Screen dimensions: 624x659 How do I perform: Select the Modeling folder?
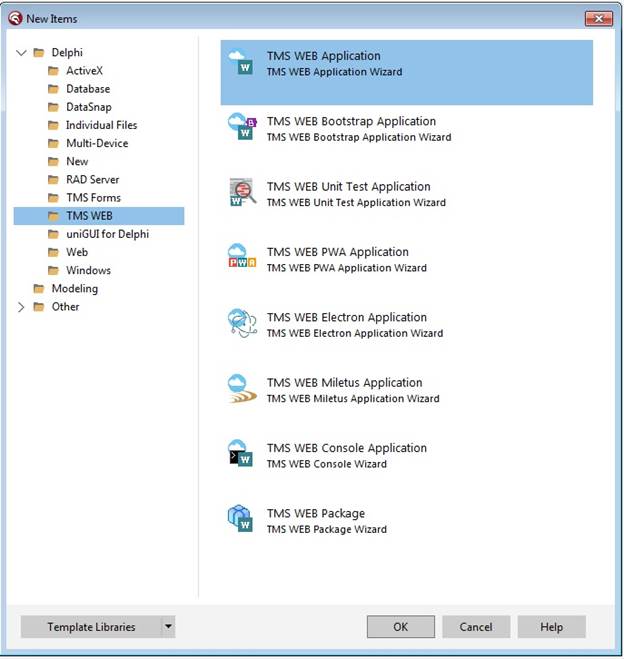click(74, 289)
